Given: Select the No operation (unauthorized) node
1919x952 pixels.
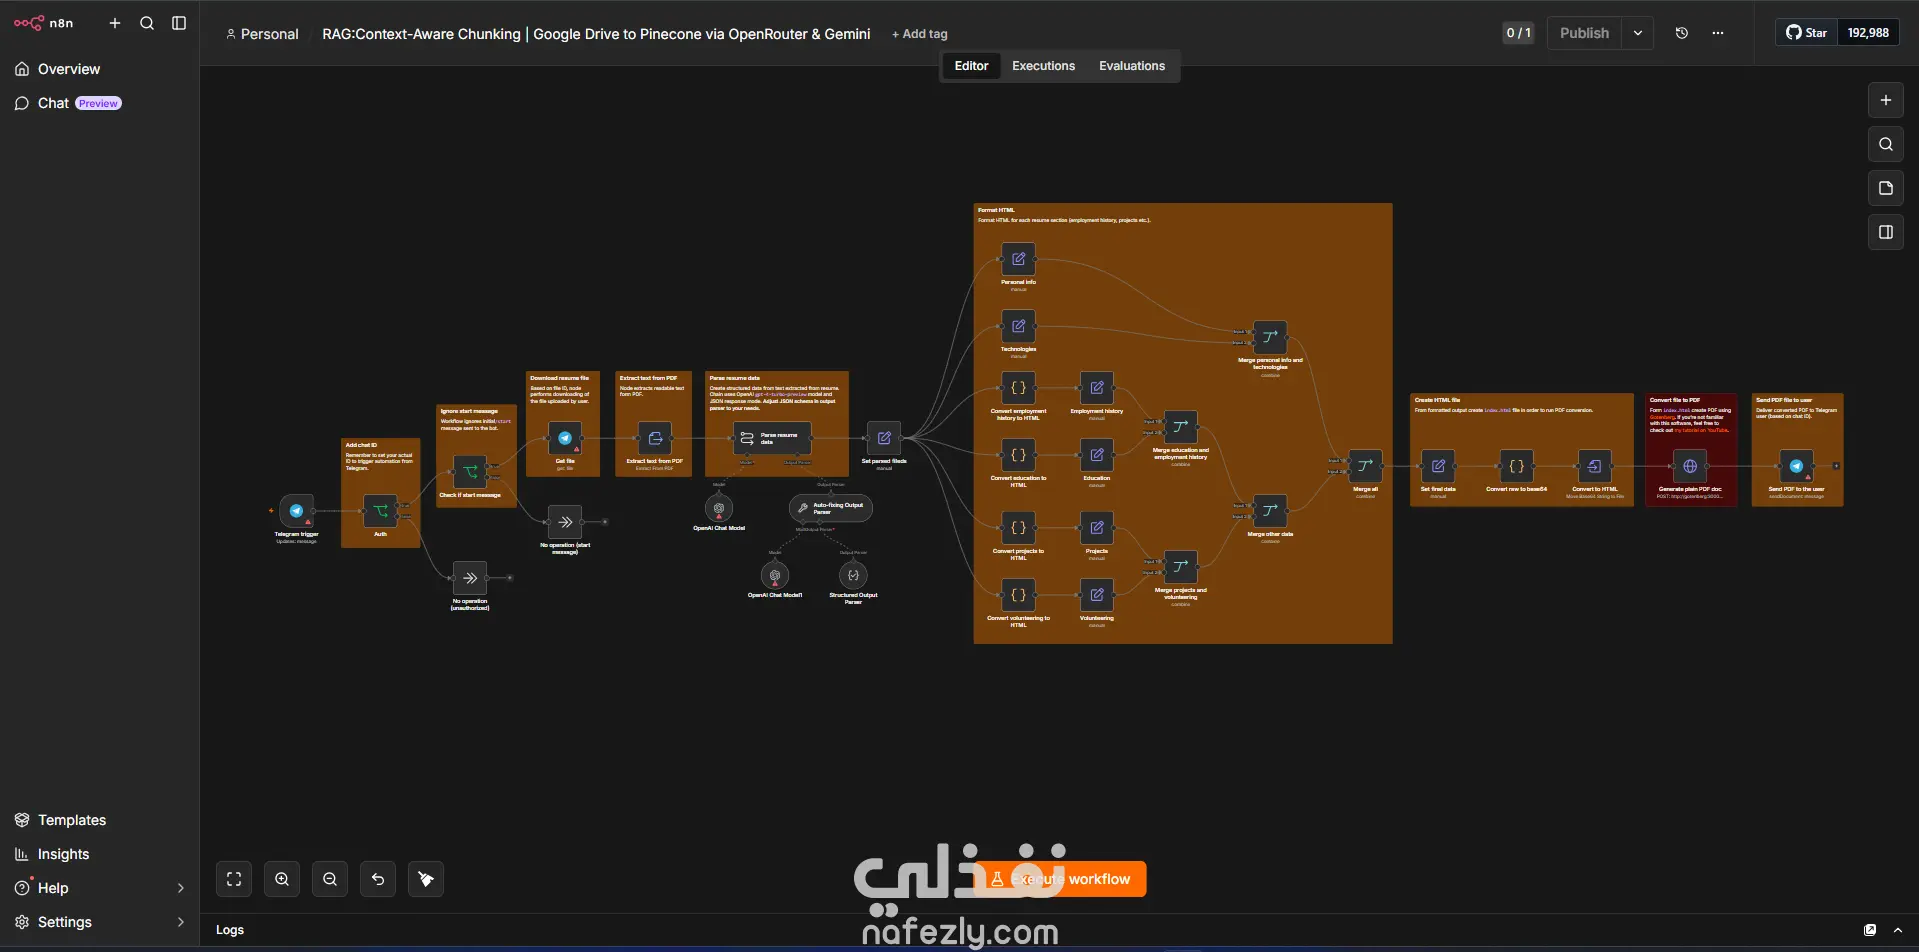Looking at the screenshot, I should [x=470, y=578].
